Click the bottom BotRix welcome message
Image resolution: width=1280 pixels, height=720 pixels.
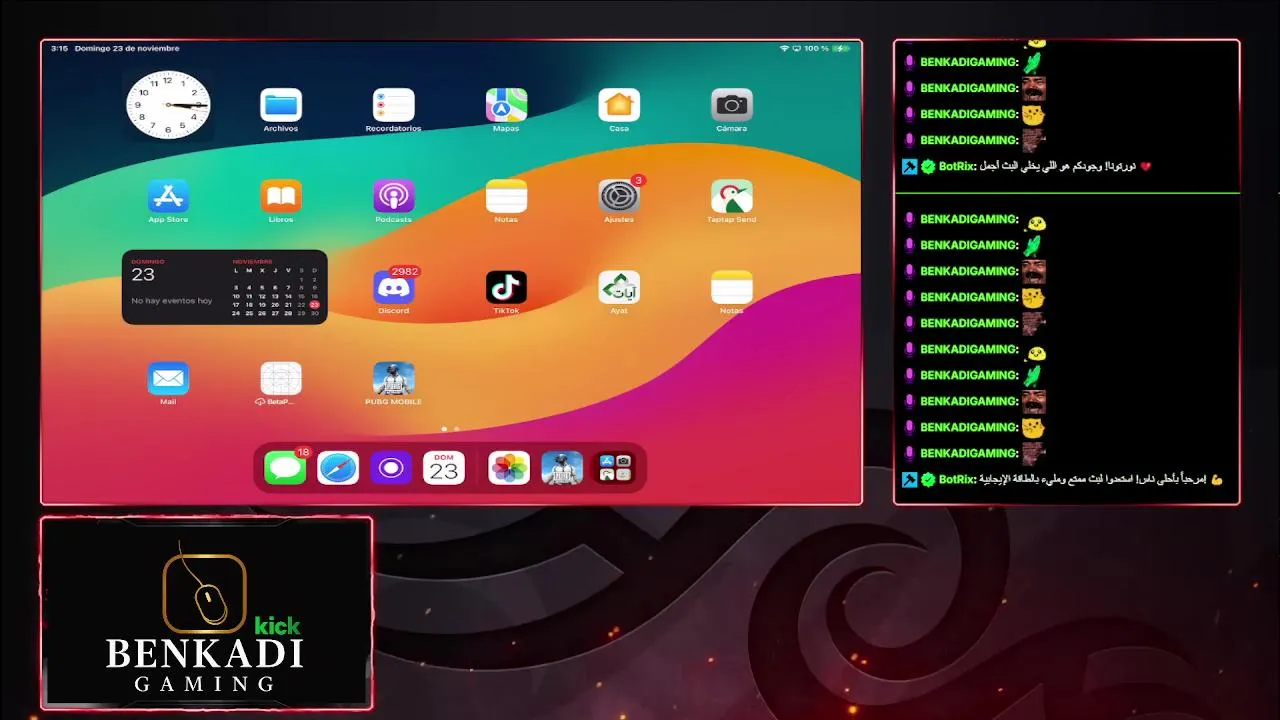(x=1062, y=479)
